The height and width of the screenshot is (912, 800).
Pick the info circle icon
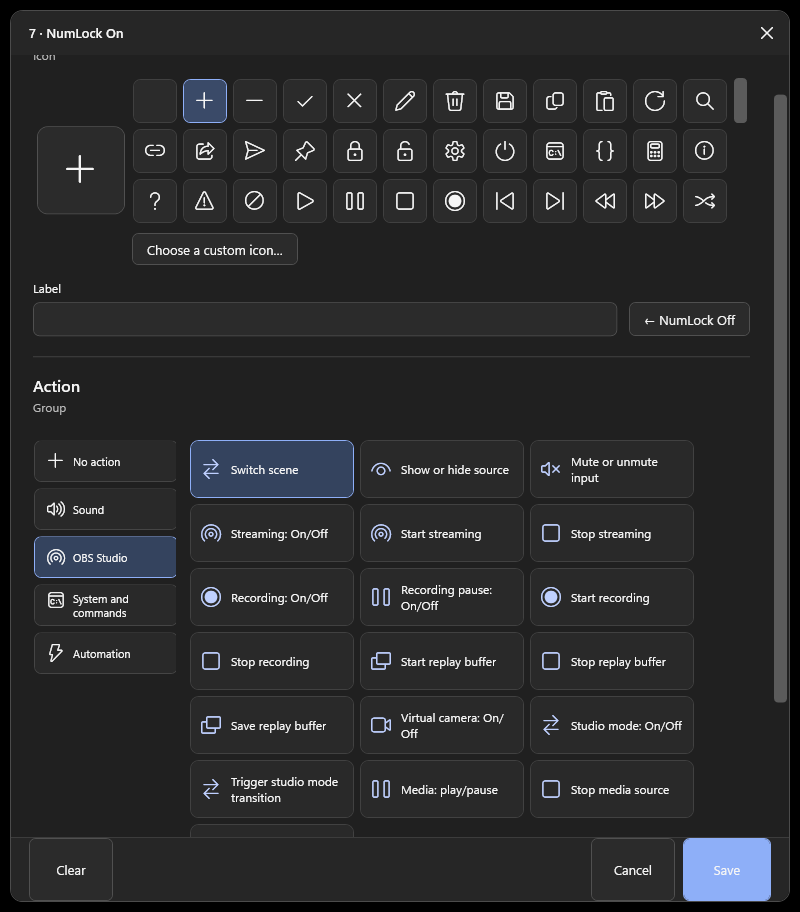pos(705,151)
